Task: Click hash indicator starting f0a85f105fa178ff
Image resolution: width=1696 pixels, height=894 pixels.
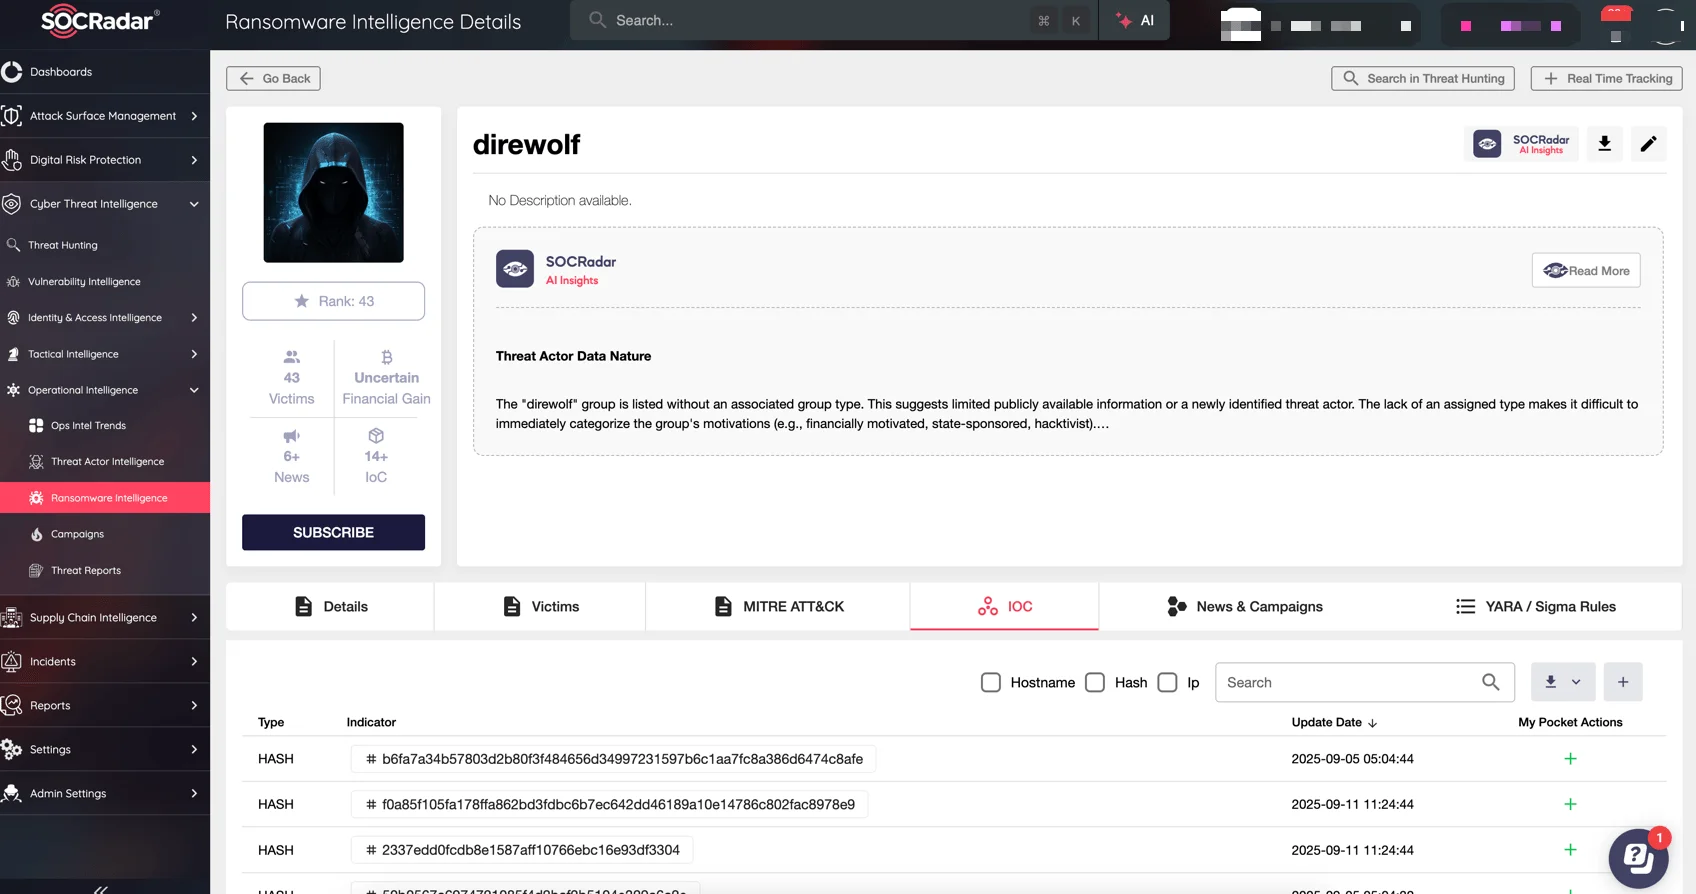Action: pyautogui.click(x=609, y=805)
